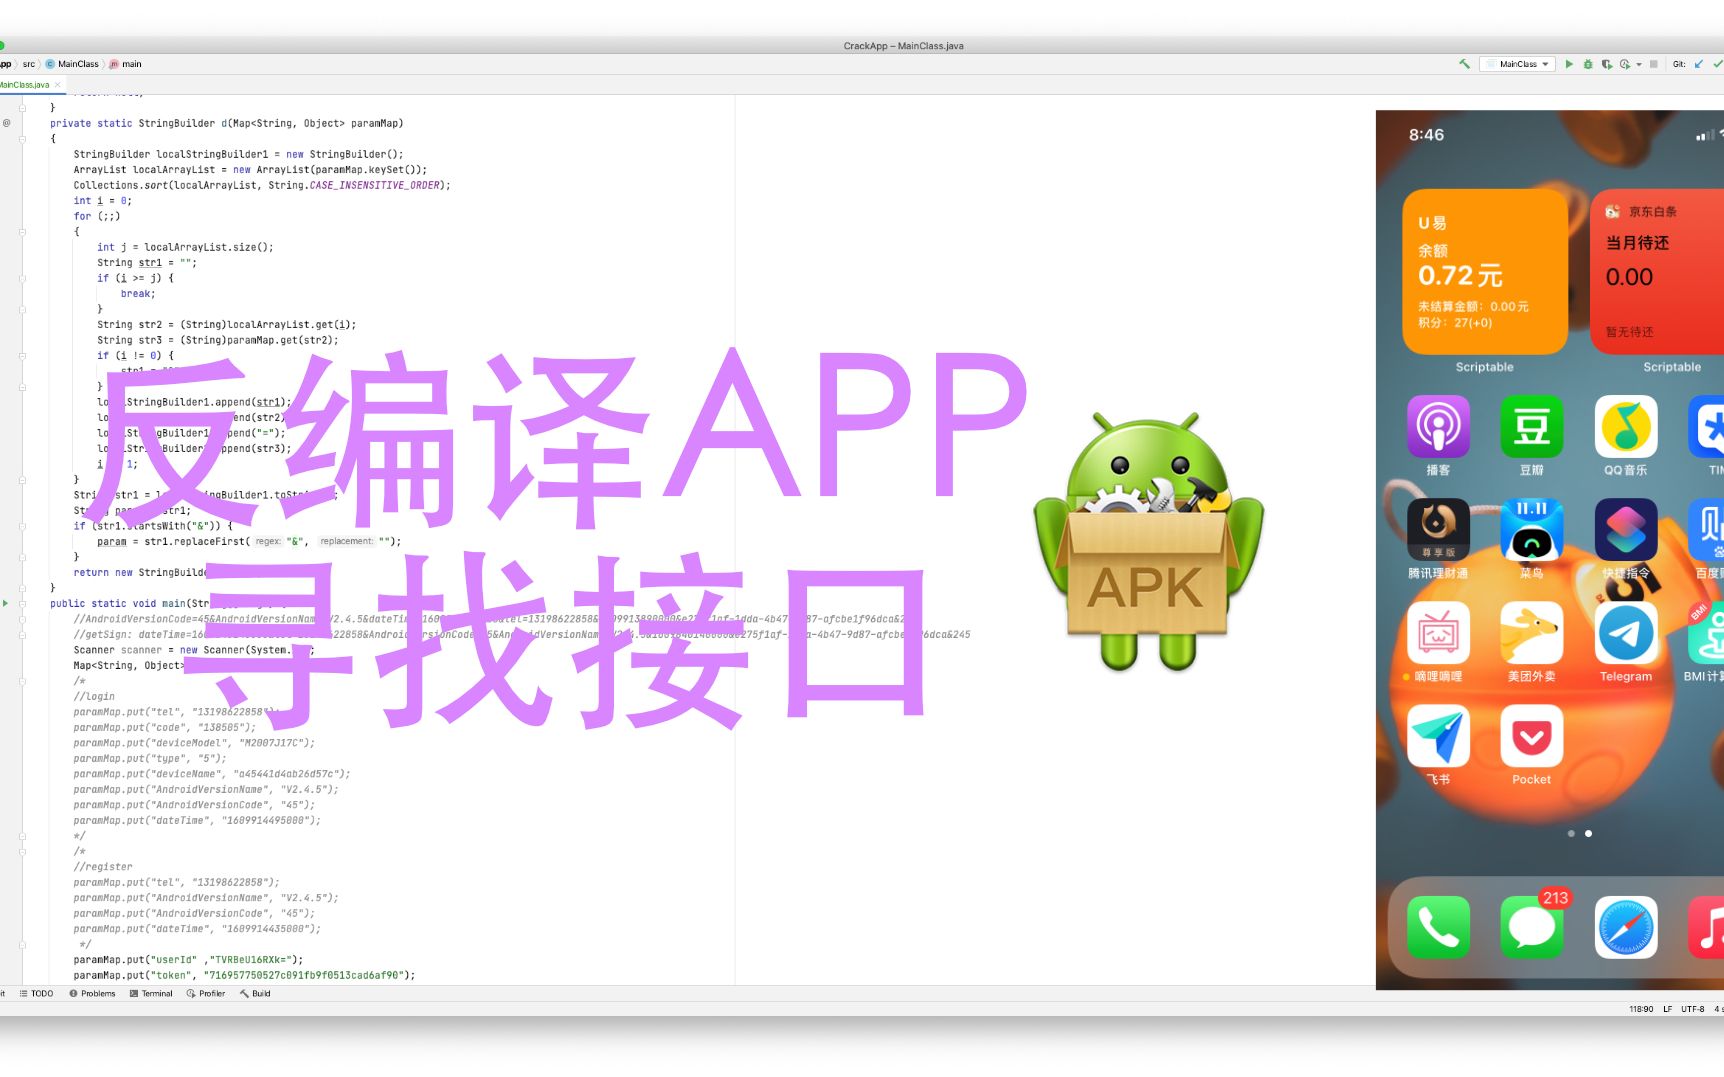This screenshot has height=1077, width=1724.
Task: Select the MainClass.java editor tab
Action: tap(25, 85)
